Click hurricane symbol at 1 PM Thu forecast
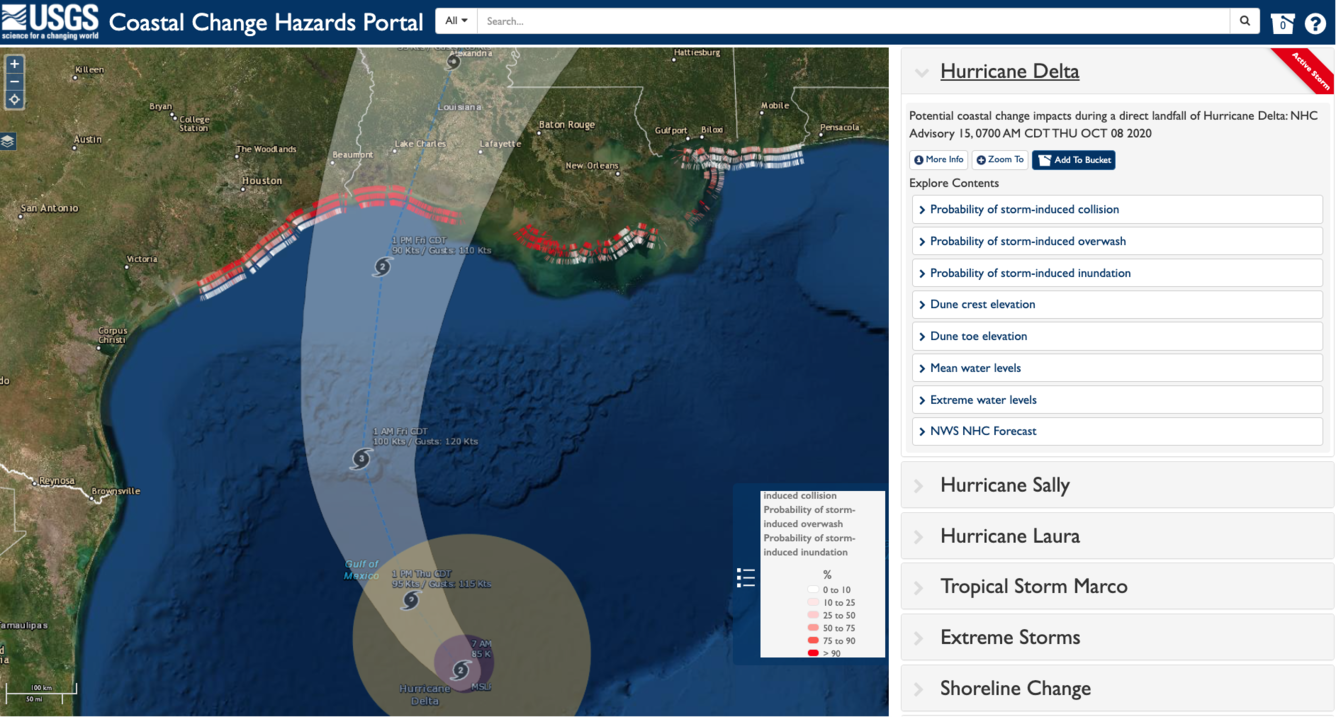The height and width of the screenshot is (717, 1336). 410,600
